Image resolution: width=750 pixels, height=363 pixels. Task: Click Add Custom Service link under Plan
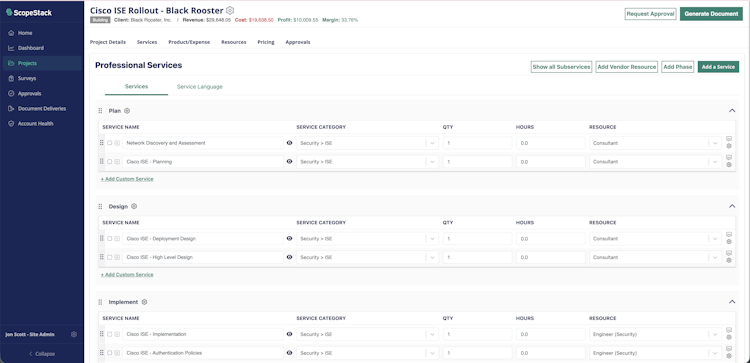coord(127,179)
